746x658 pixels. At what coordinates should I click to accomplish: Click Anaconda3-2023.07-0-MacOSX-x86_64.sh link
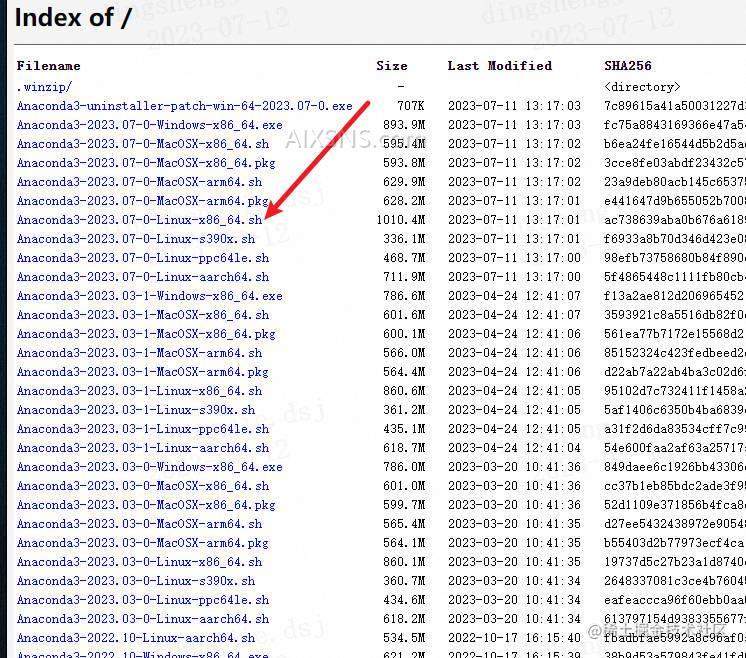point(143,144)
